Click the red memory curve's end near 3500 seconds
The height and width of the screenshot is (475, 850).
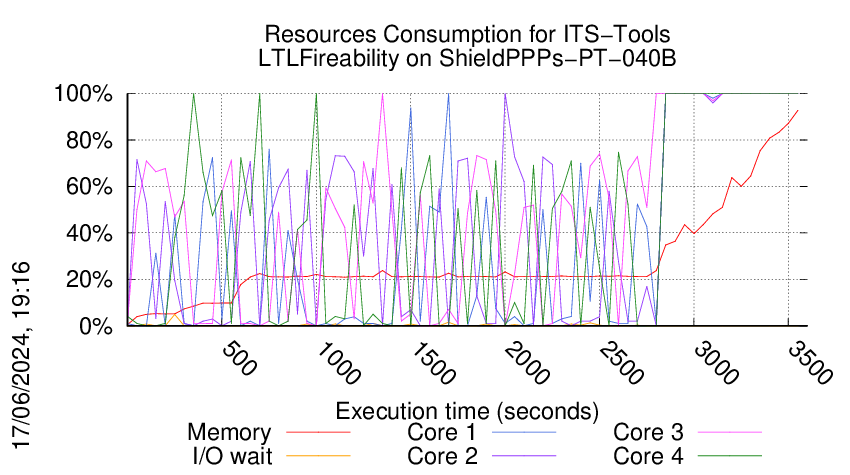[x=797, y=111]
